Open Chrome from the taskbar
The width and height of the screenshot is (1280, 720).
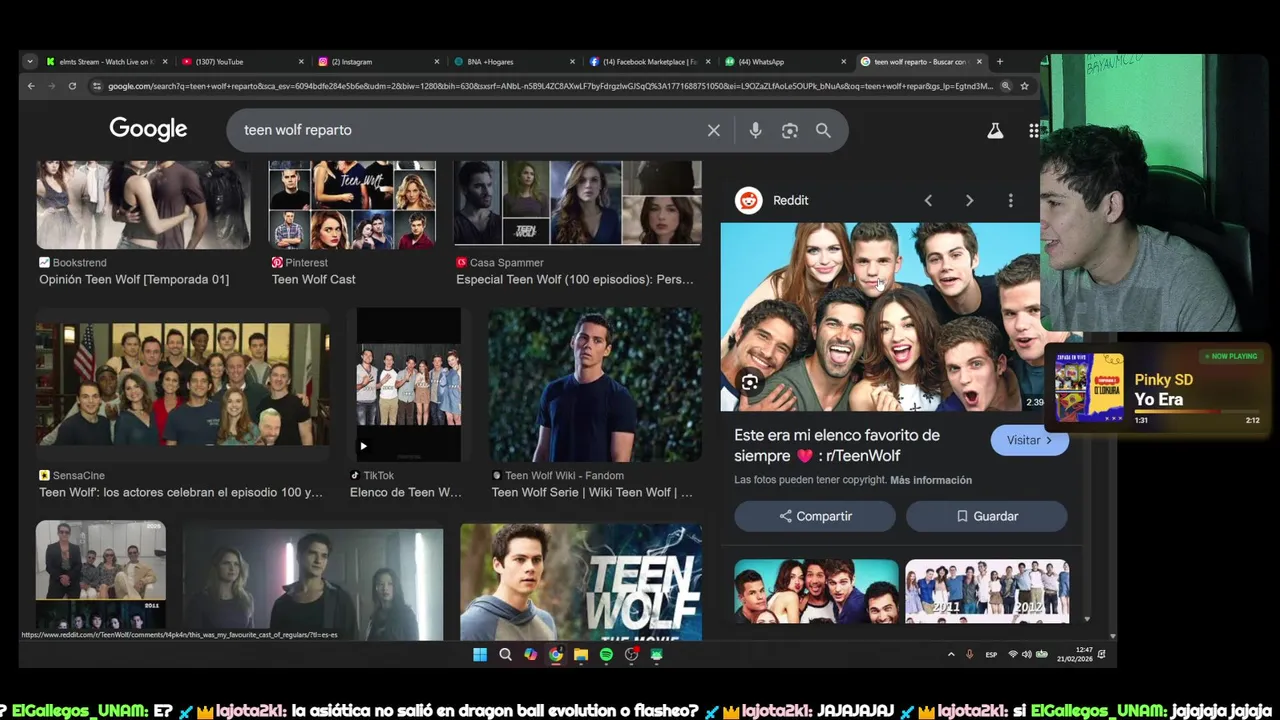tap(556, 654)
